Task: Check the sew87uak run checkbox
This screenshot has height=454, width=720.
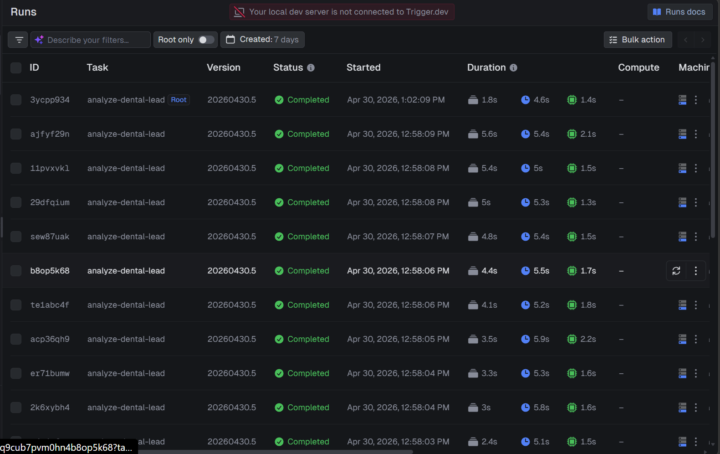Action: [x=16, y=236]
